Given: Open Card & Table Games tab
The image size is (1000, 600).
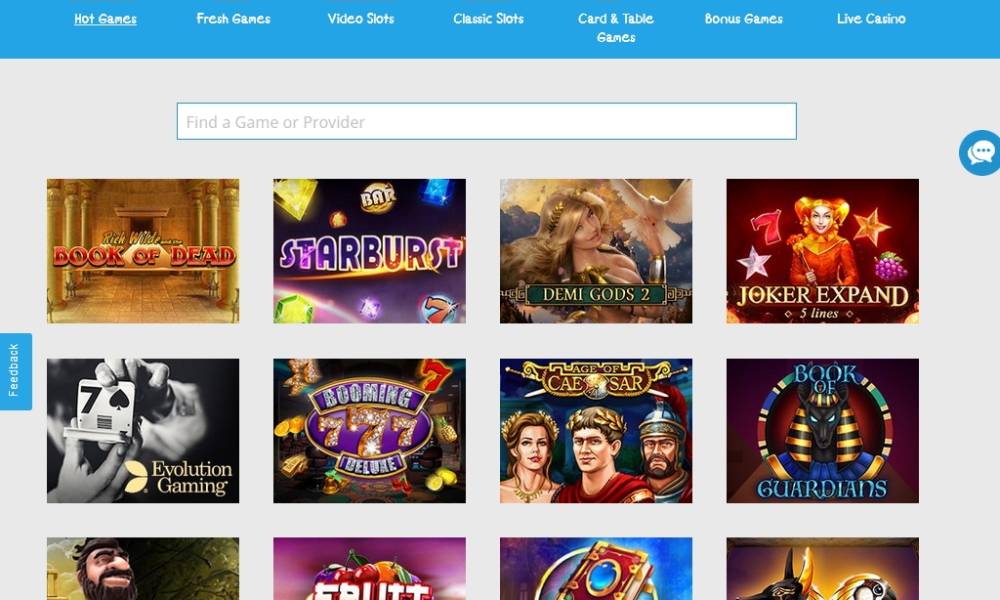Looking at the screenshot, I should [x=616, y=28].
